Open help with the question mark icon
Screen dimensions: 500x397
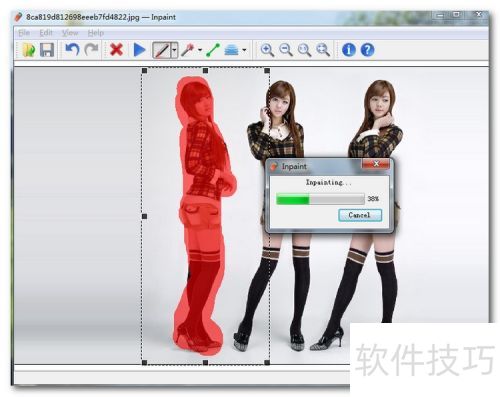coord(367,50)
